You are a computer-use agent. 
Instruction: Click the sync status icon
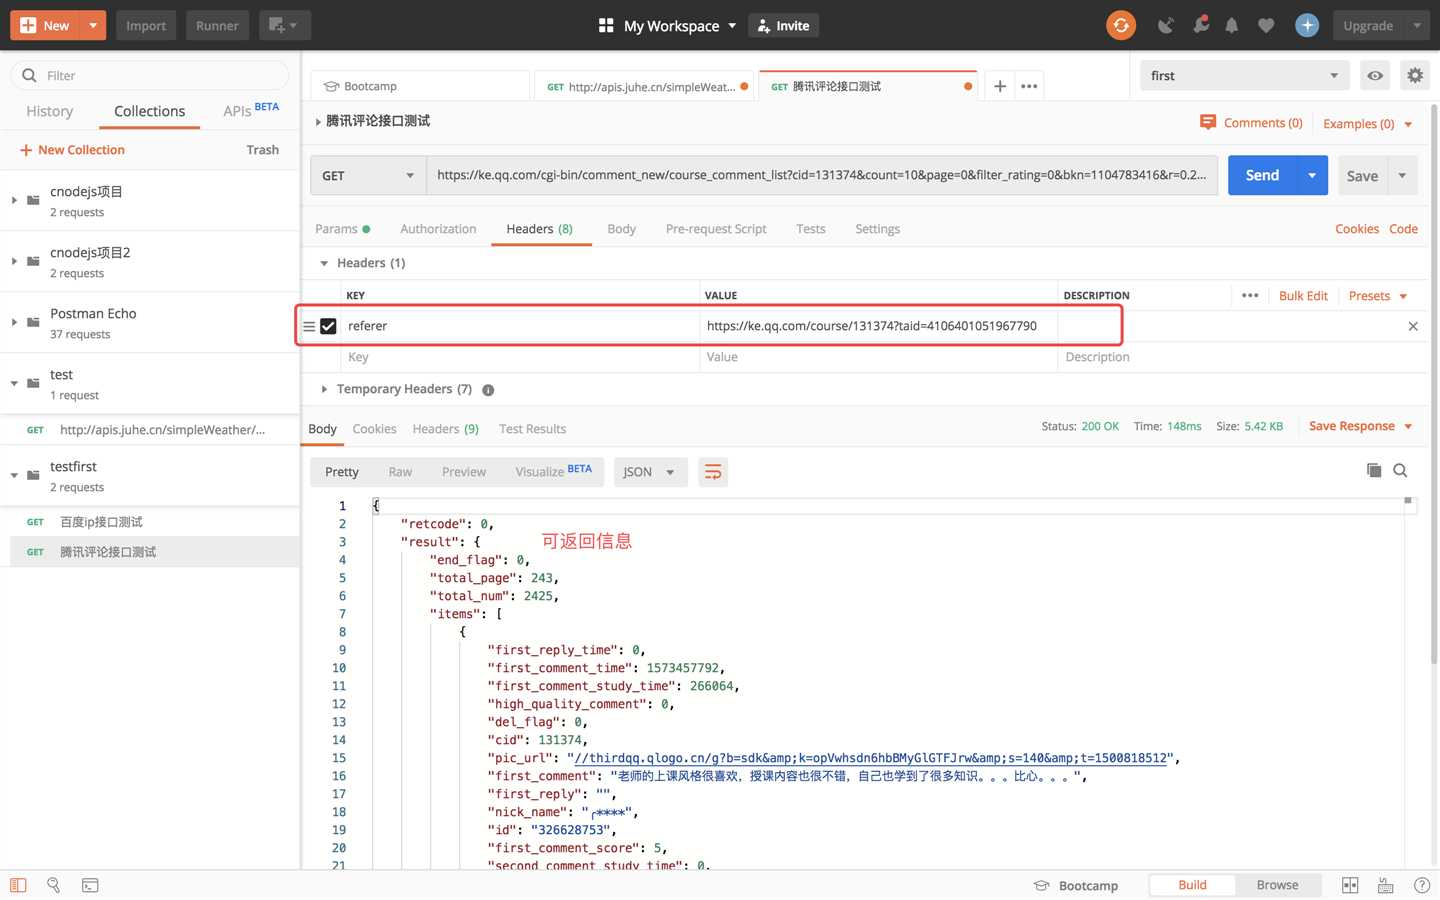(1121, 25)
